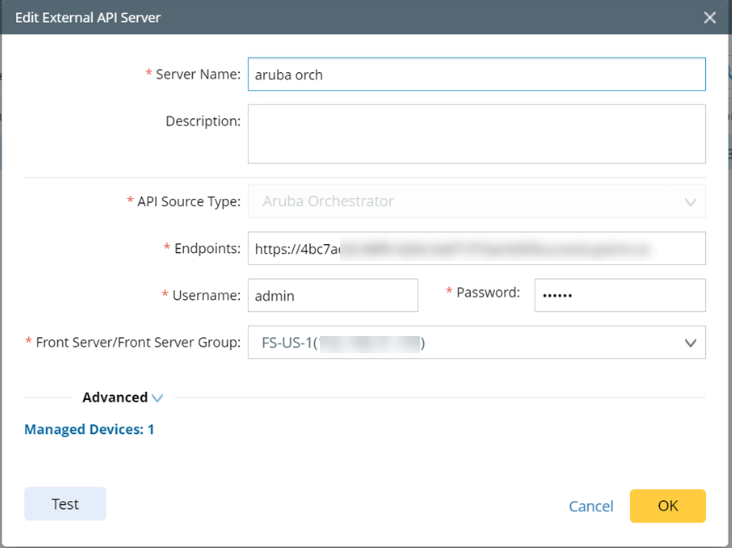Click the Server Name label
Screen dimensions: 732x548
click(x=198, y=75)
